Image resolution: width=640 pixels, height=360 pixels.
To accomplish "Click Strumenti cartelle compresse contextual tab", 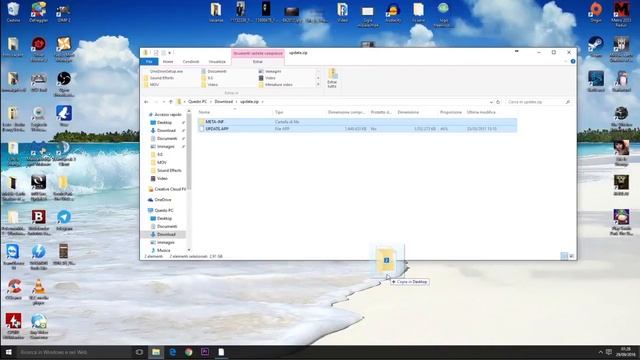I will (x=258, y=53).
